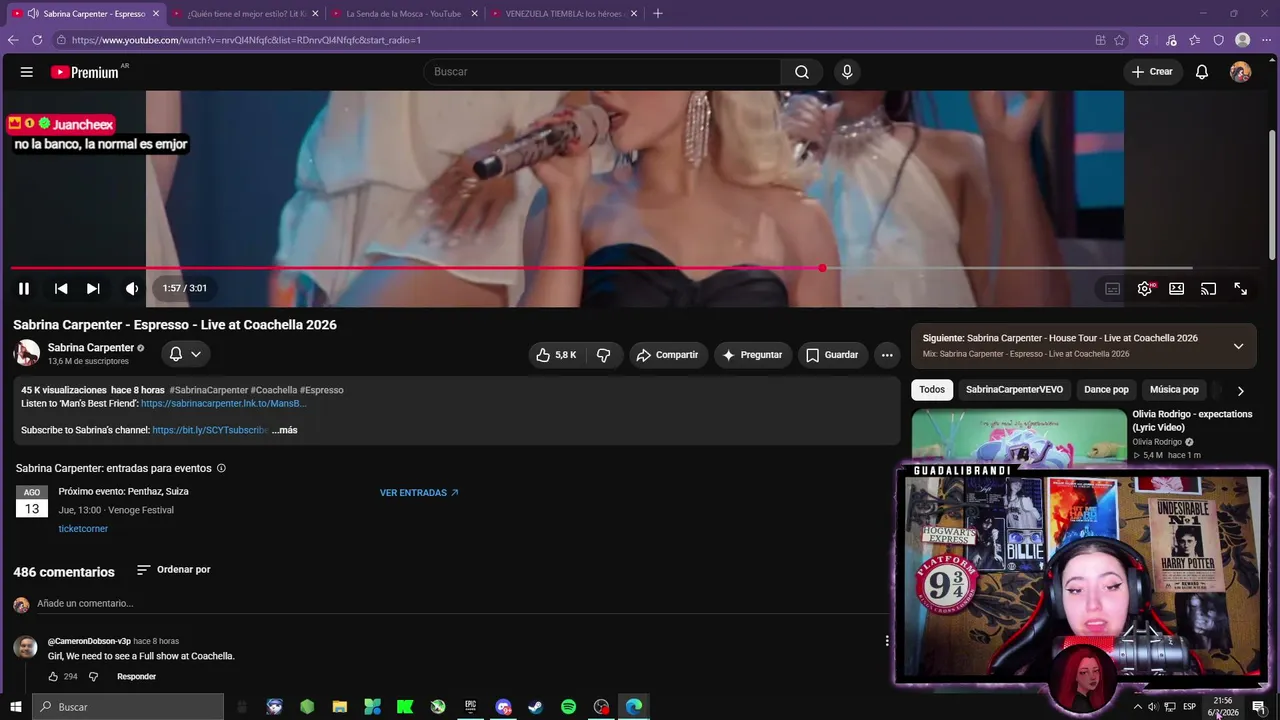
Task: Open the Ordenar por comments sort menu
Action: [173, 570]
